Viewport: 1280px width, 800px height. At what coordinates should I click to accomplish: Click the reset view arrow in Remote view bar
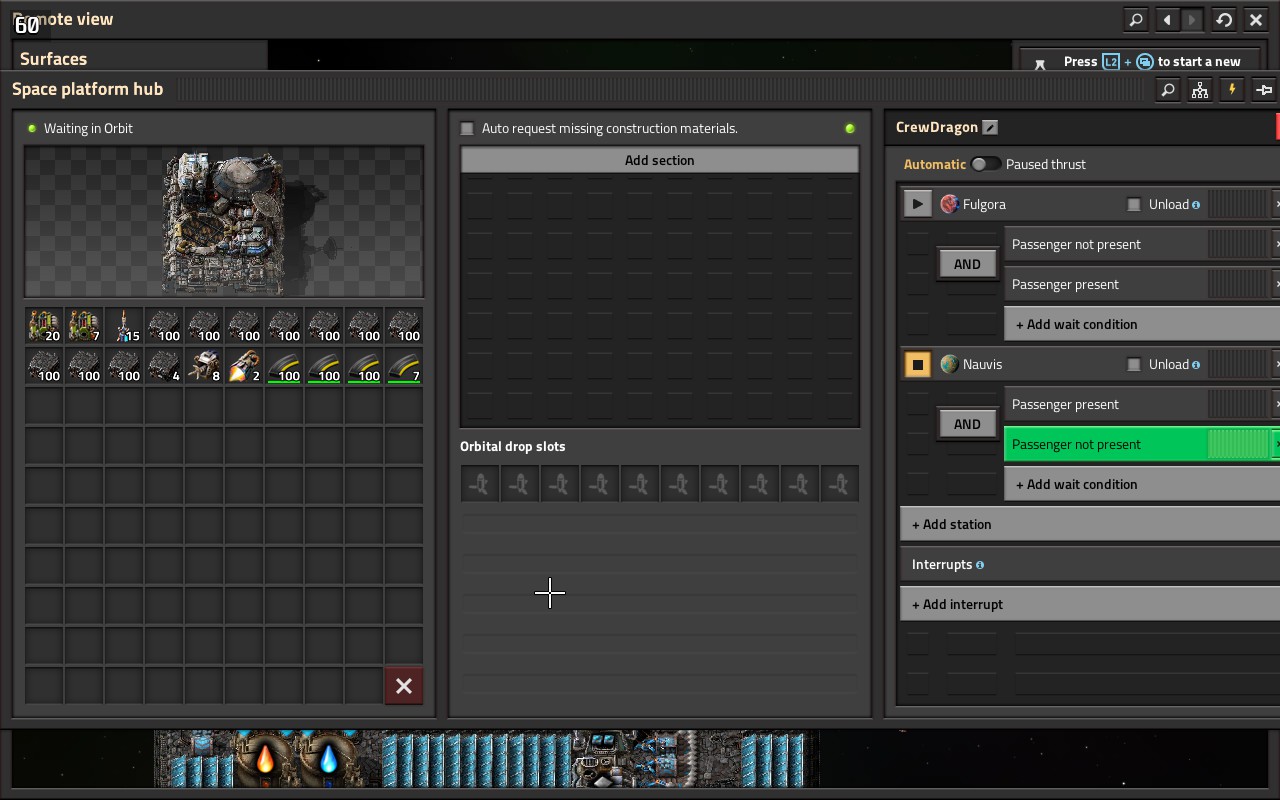coord(1224,19)
